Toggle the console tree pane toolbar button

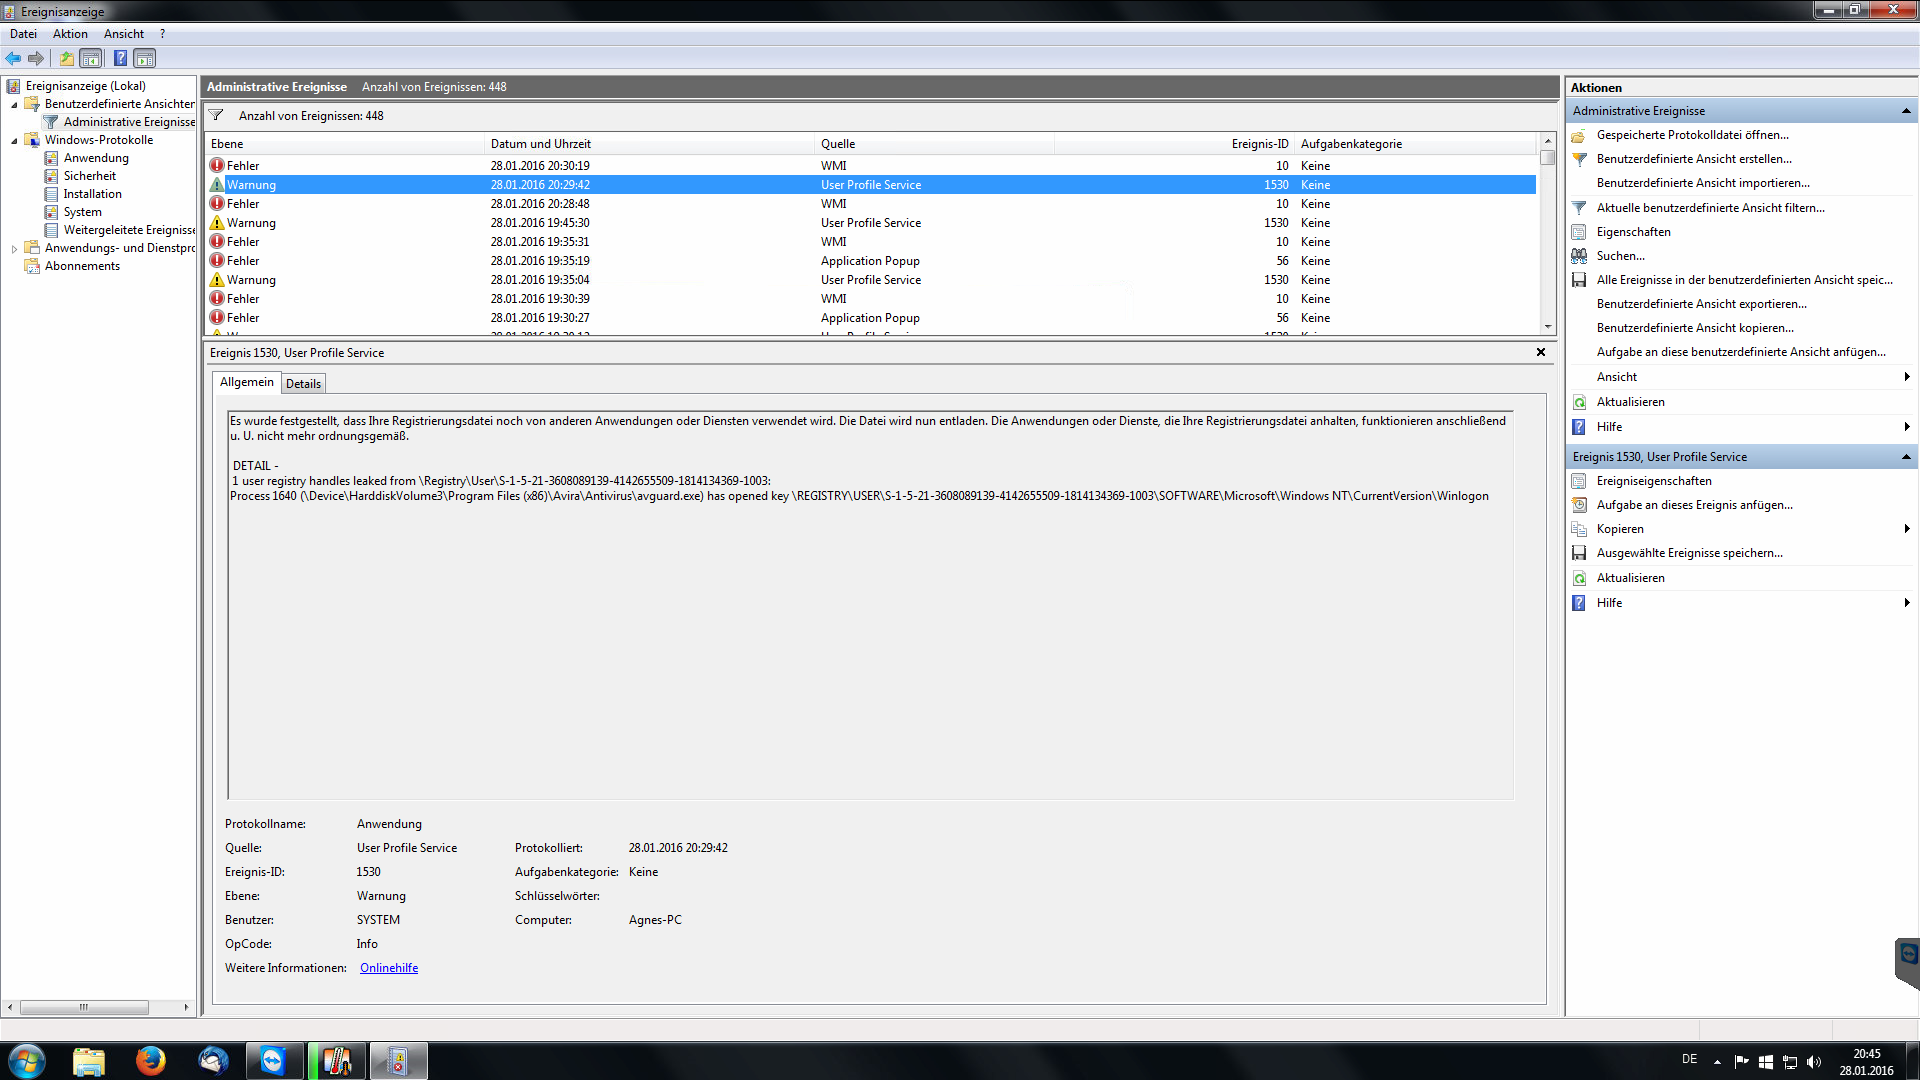pos(91,58)
